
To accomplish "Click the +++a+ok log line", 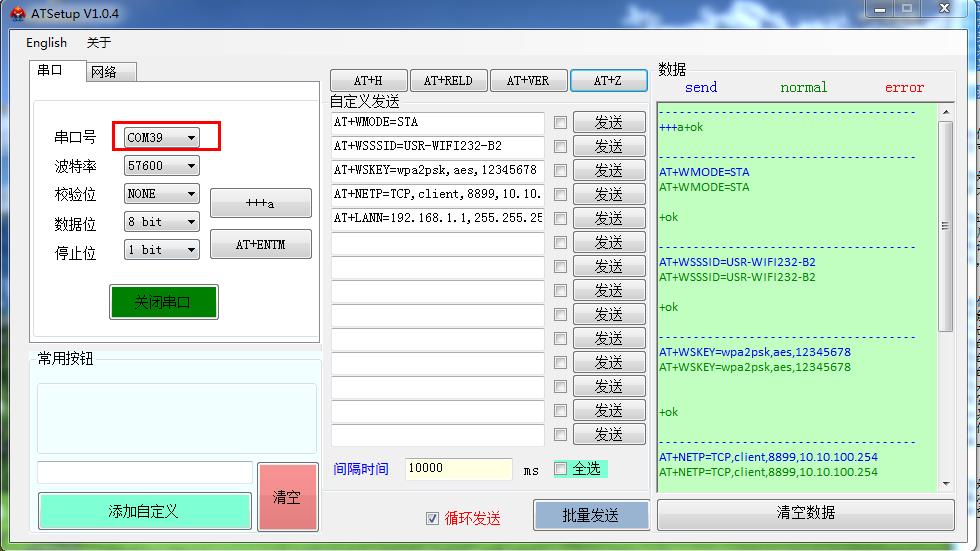I will [x=681, y=127].
